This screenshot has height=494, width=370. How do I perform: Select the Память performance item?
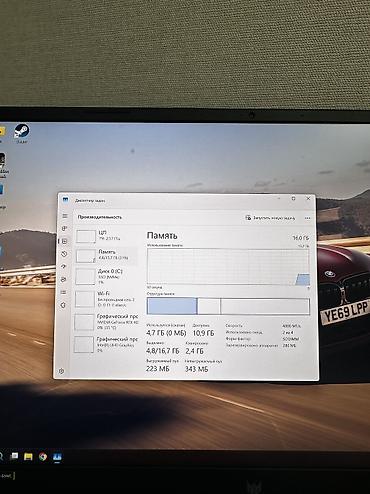pyautogui.click(x=106, y=255)
